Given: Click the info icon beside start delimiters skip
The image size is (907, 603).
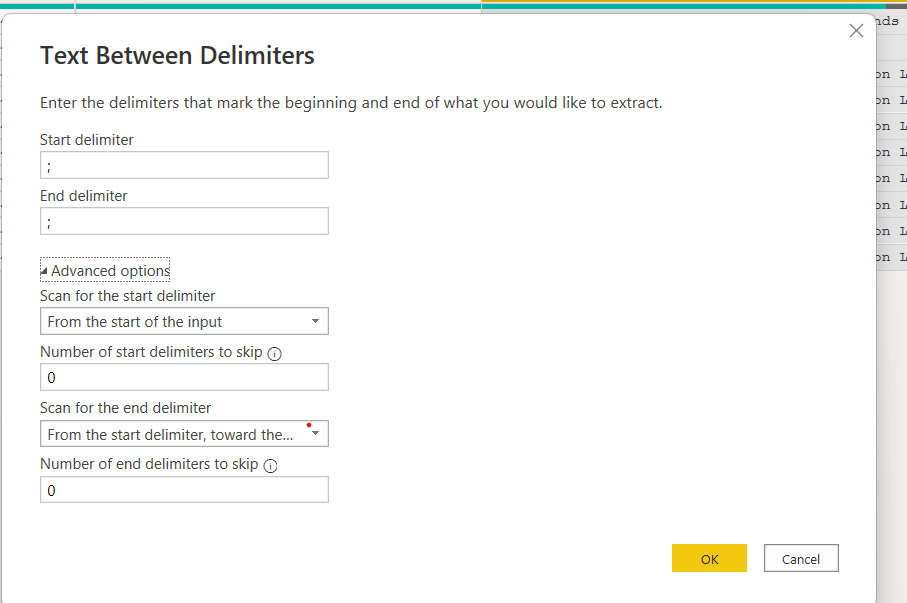Looking at the screenshot, I should point(274,353).
